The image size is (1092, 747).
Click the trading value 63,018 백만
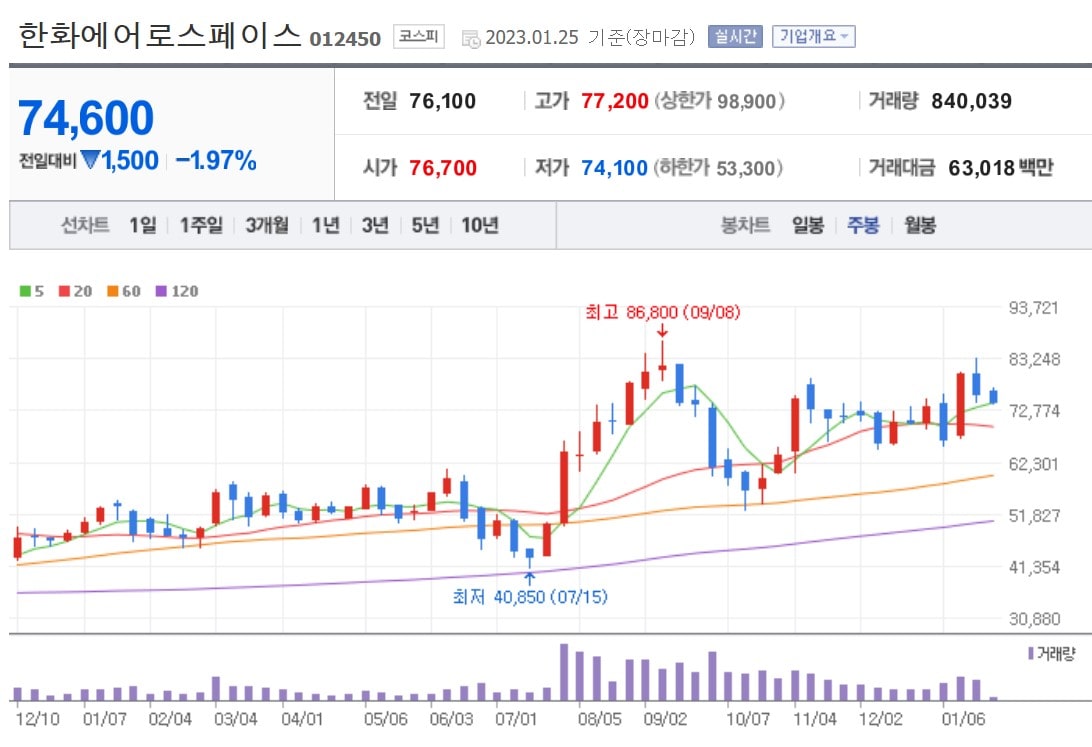click(1001, 168)
